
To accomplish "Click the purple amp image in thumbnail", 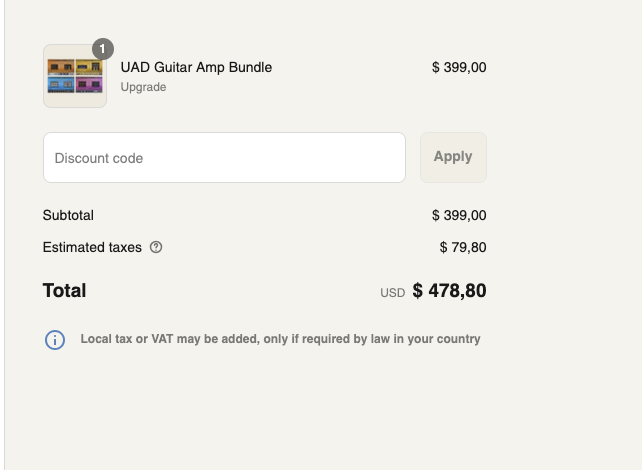I will pyautogui.click(x=89, y=85).
